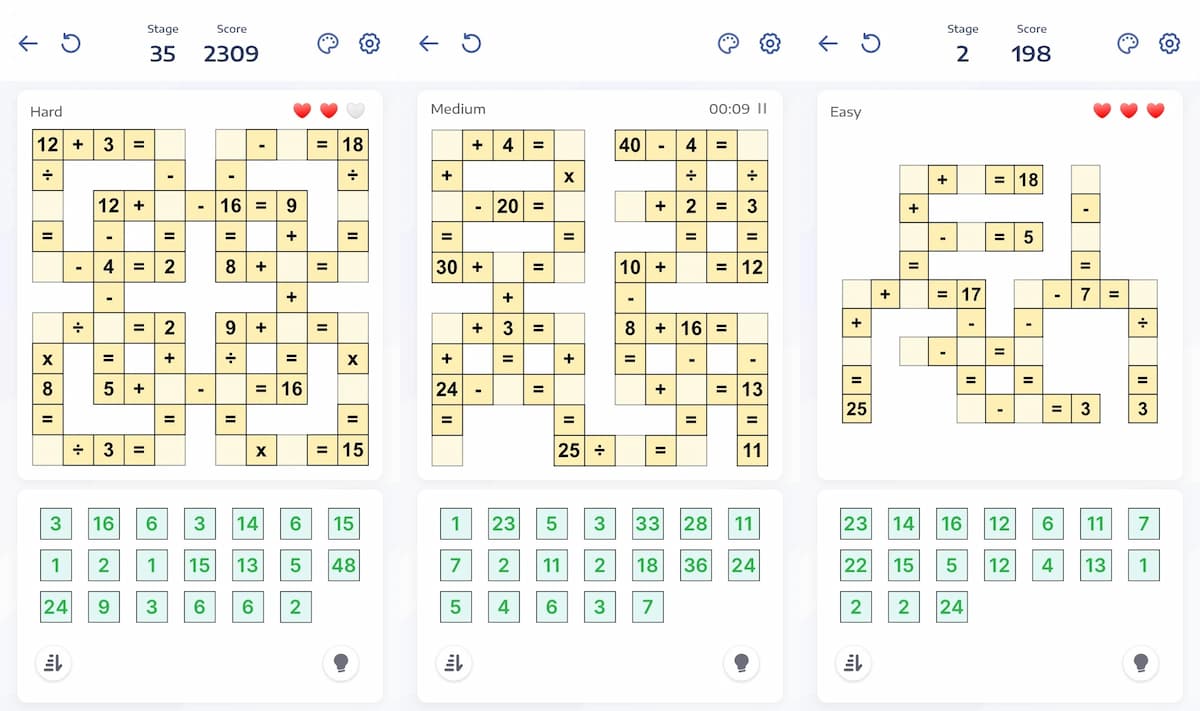This screenshot has height=711, width=1200.
Task: Pick the 28 tile in Medium puzzle
Action: (x=695, y=523)
